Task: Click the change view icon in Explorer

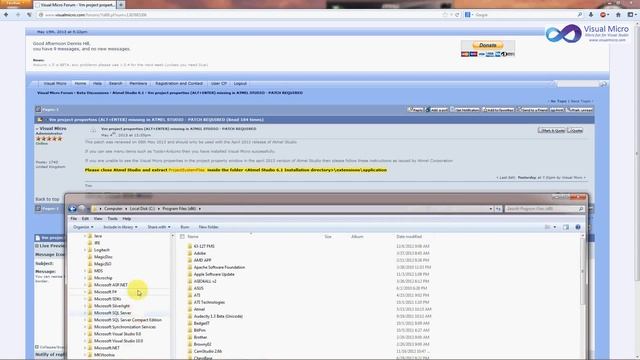Action: point(548,227)
